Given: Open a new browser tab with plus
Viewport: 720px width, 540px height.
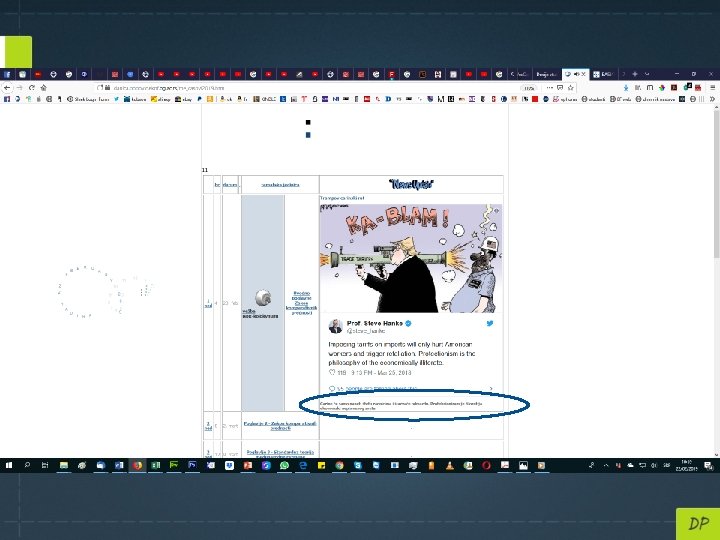Looking at the screenshot, I should point(635,74).
